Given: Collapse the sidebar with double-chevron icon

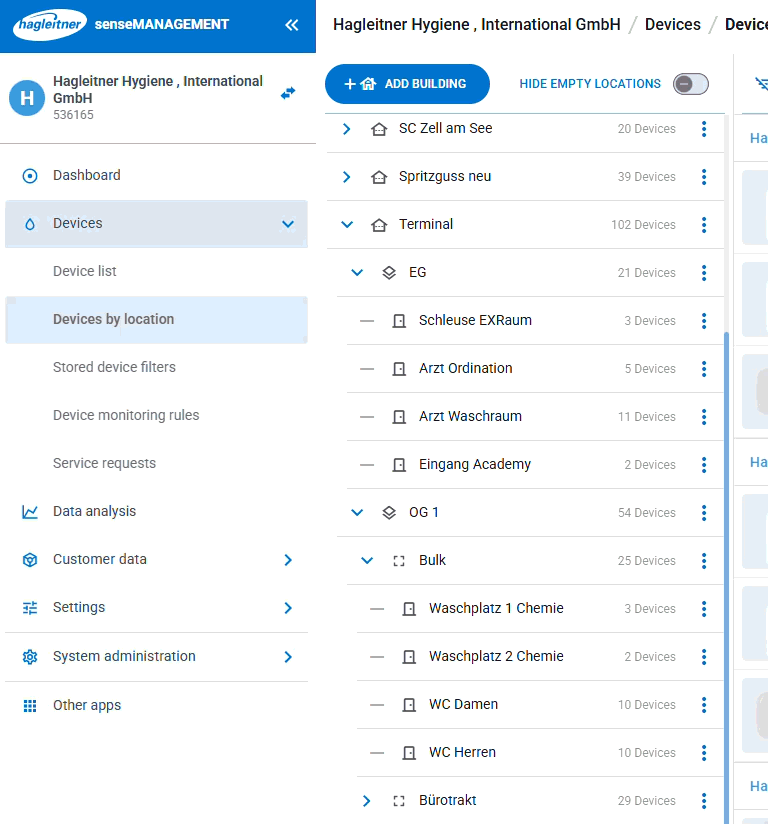Looking at the screenshot, I should (x=291, y=25).
